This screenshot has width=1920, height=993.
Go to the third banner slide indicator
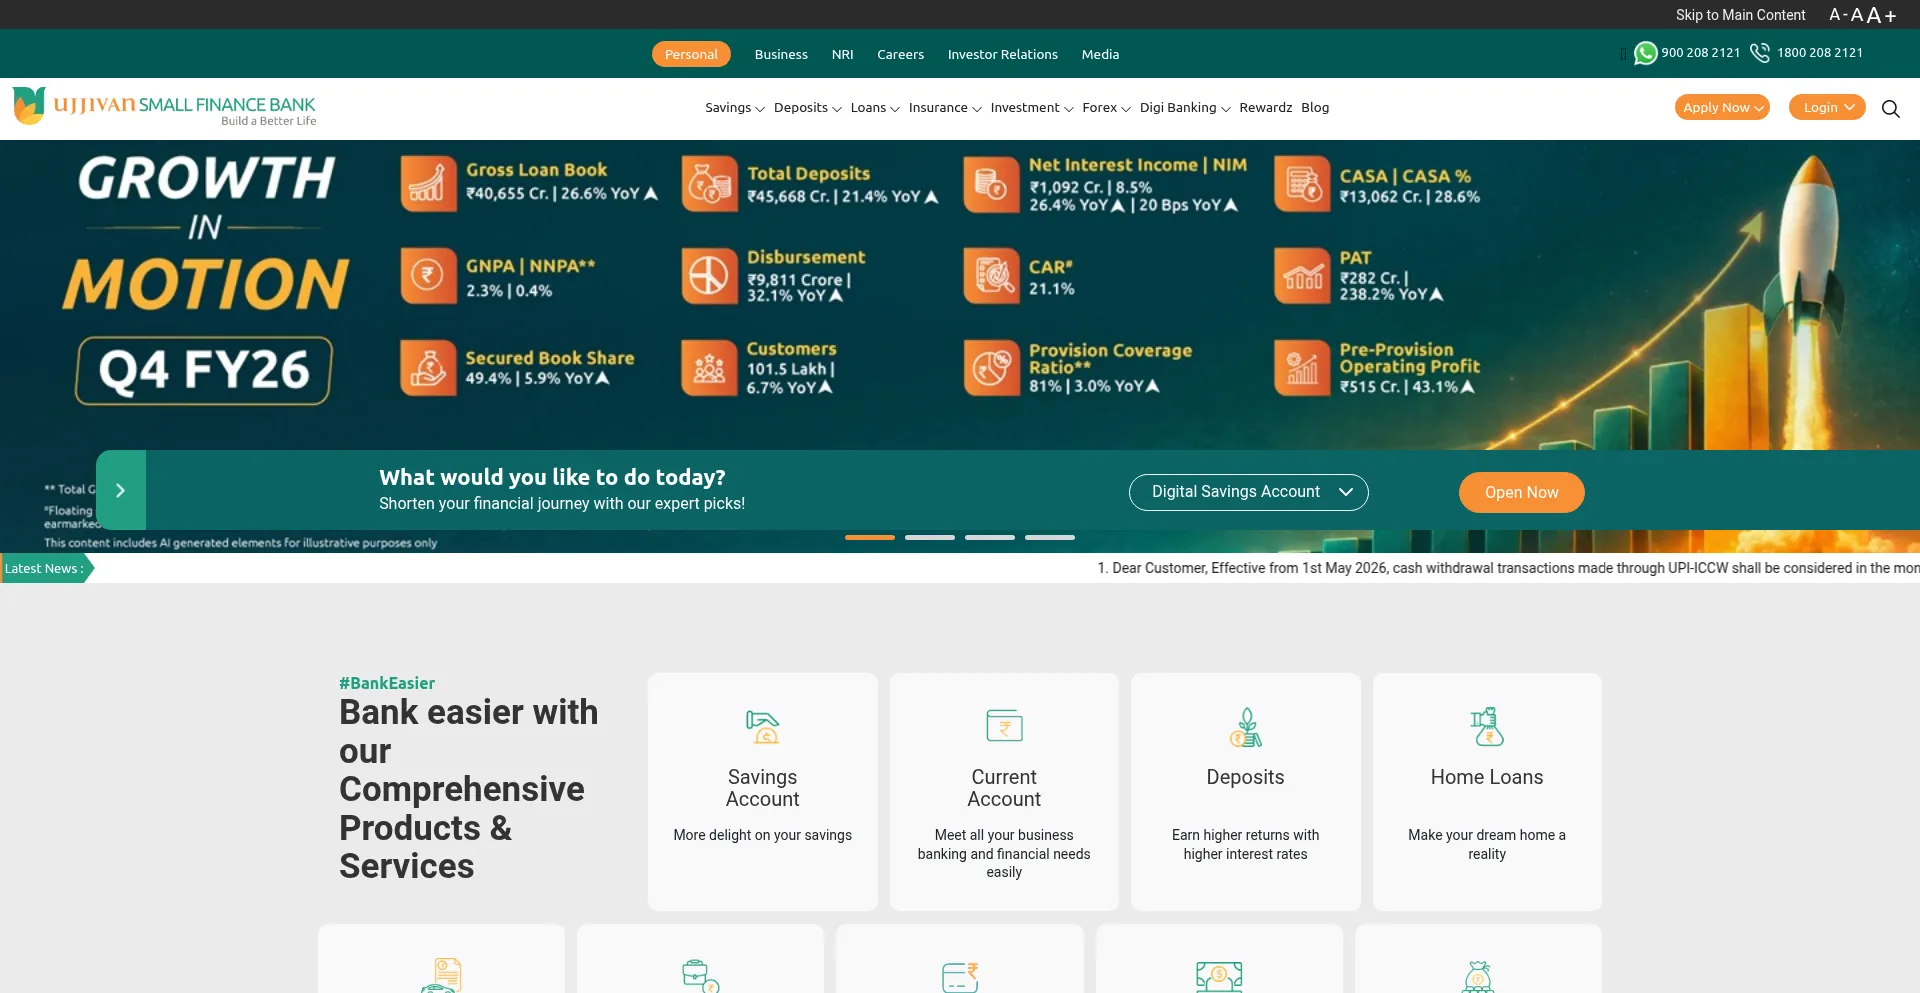tap(990, 537)
